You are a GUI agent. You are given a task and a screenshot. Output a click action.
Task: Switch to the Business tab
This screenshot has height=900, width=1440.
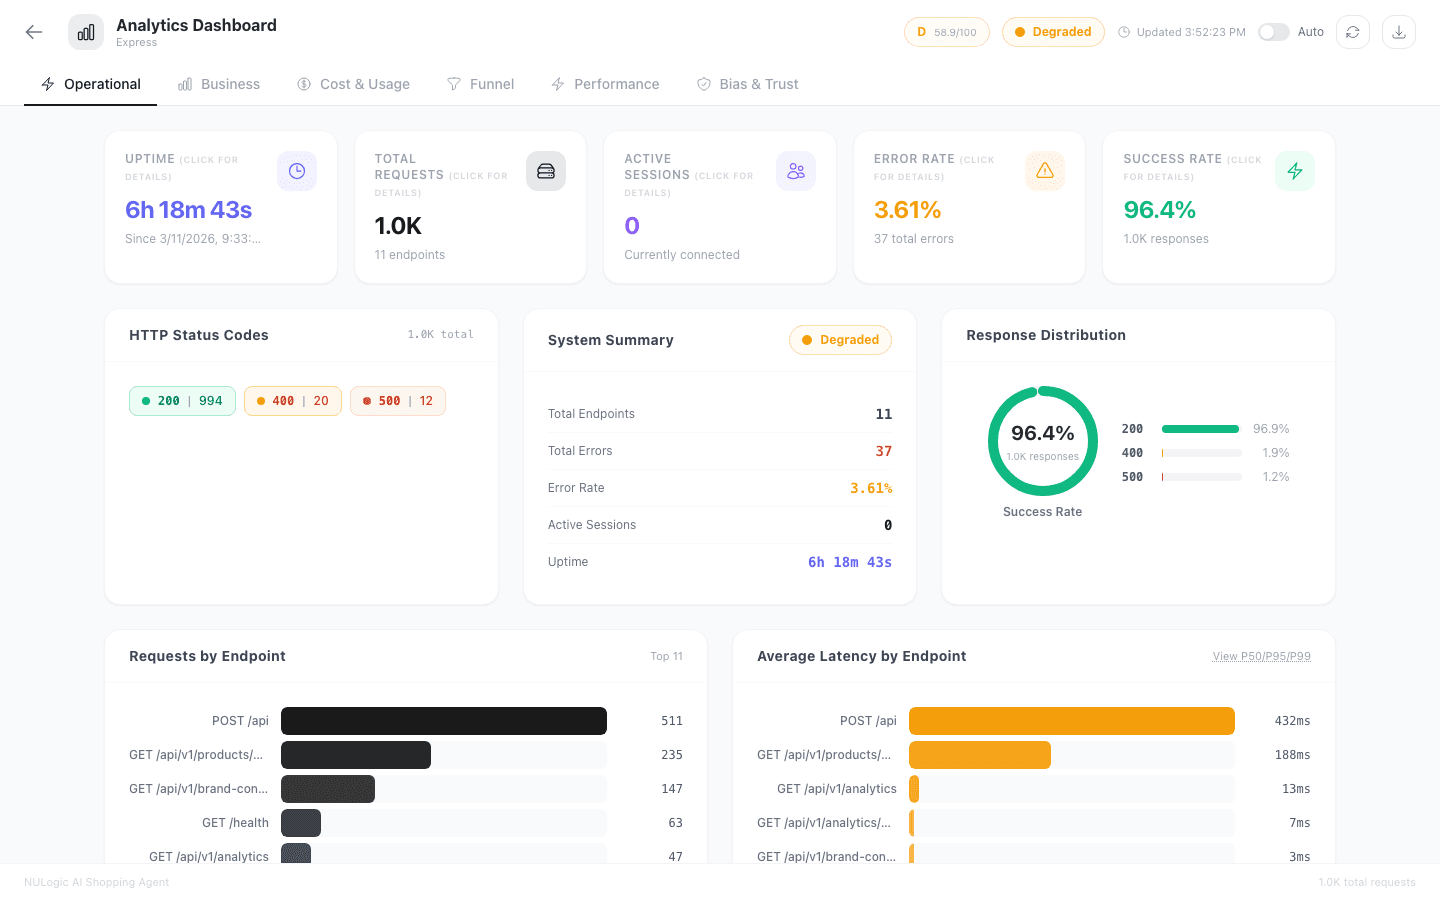click(219, 84)
